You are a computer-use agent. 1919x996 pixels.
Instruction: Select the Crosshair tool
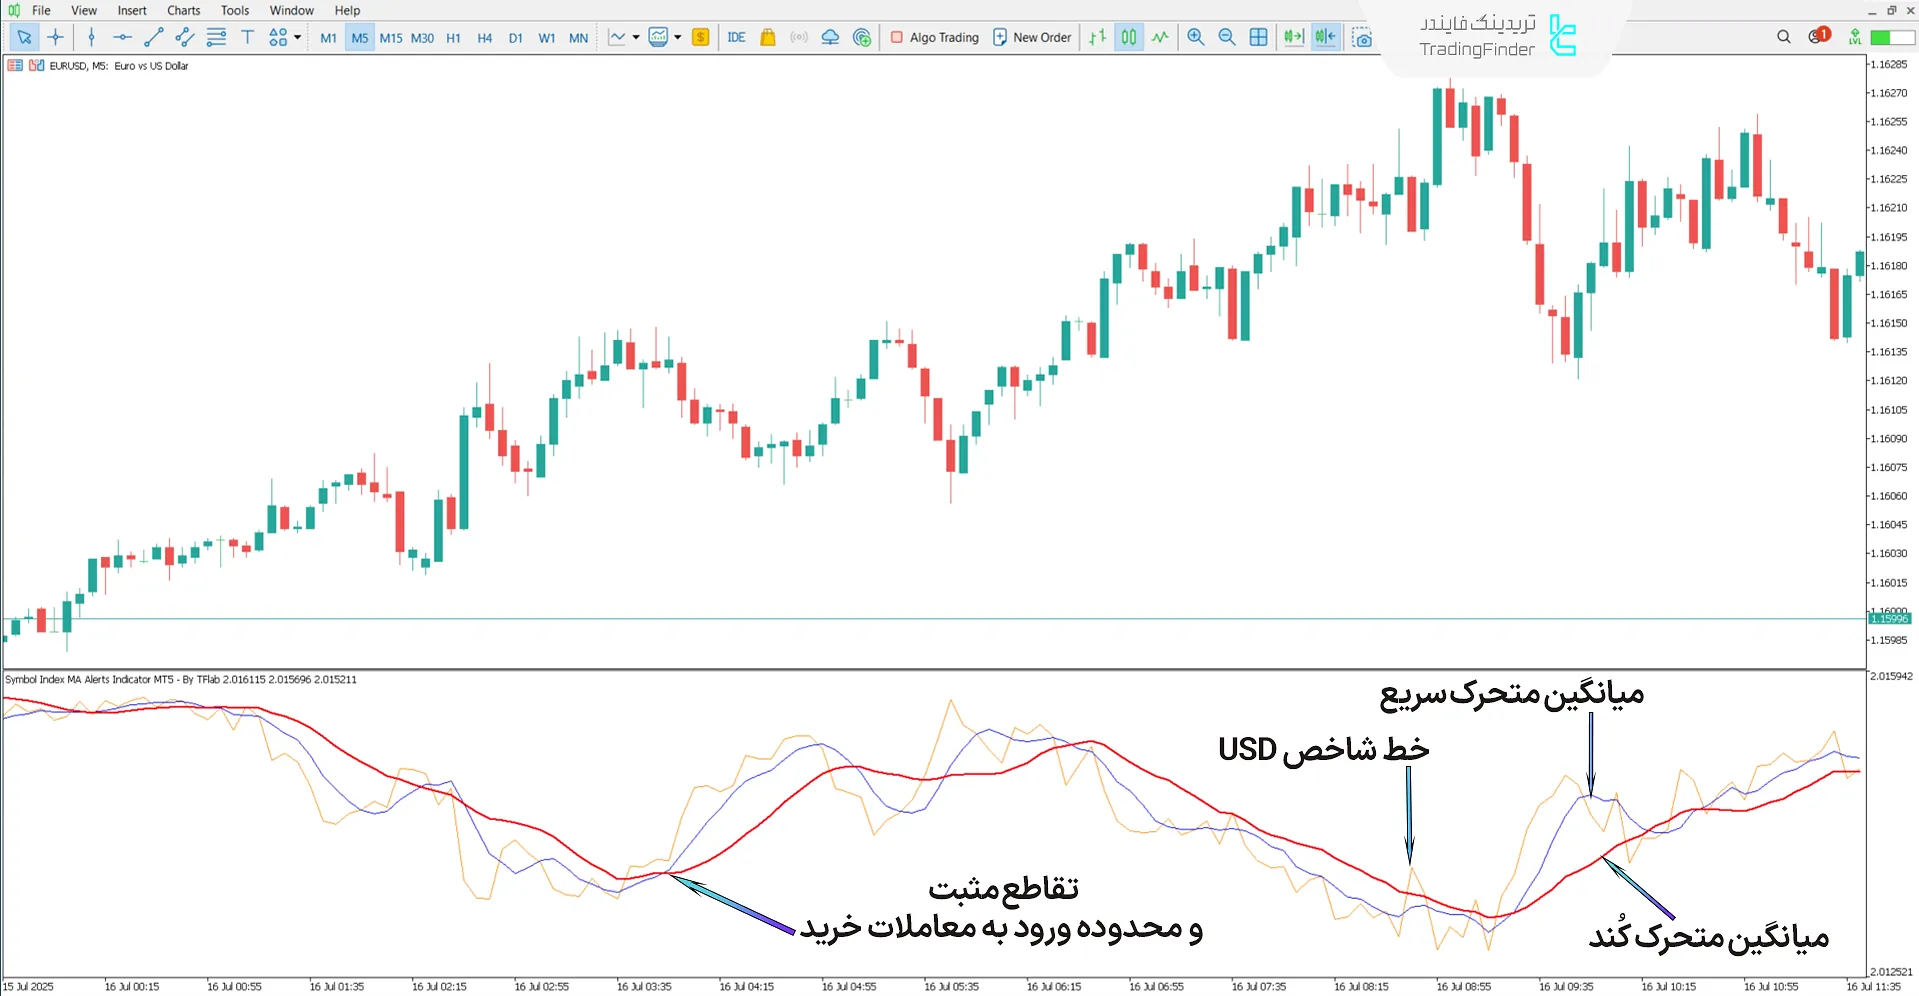tap(56, 37)
